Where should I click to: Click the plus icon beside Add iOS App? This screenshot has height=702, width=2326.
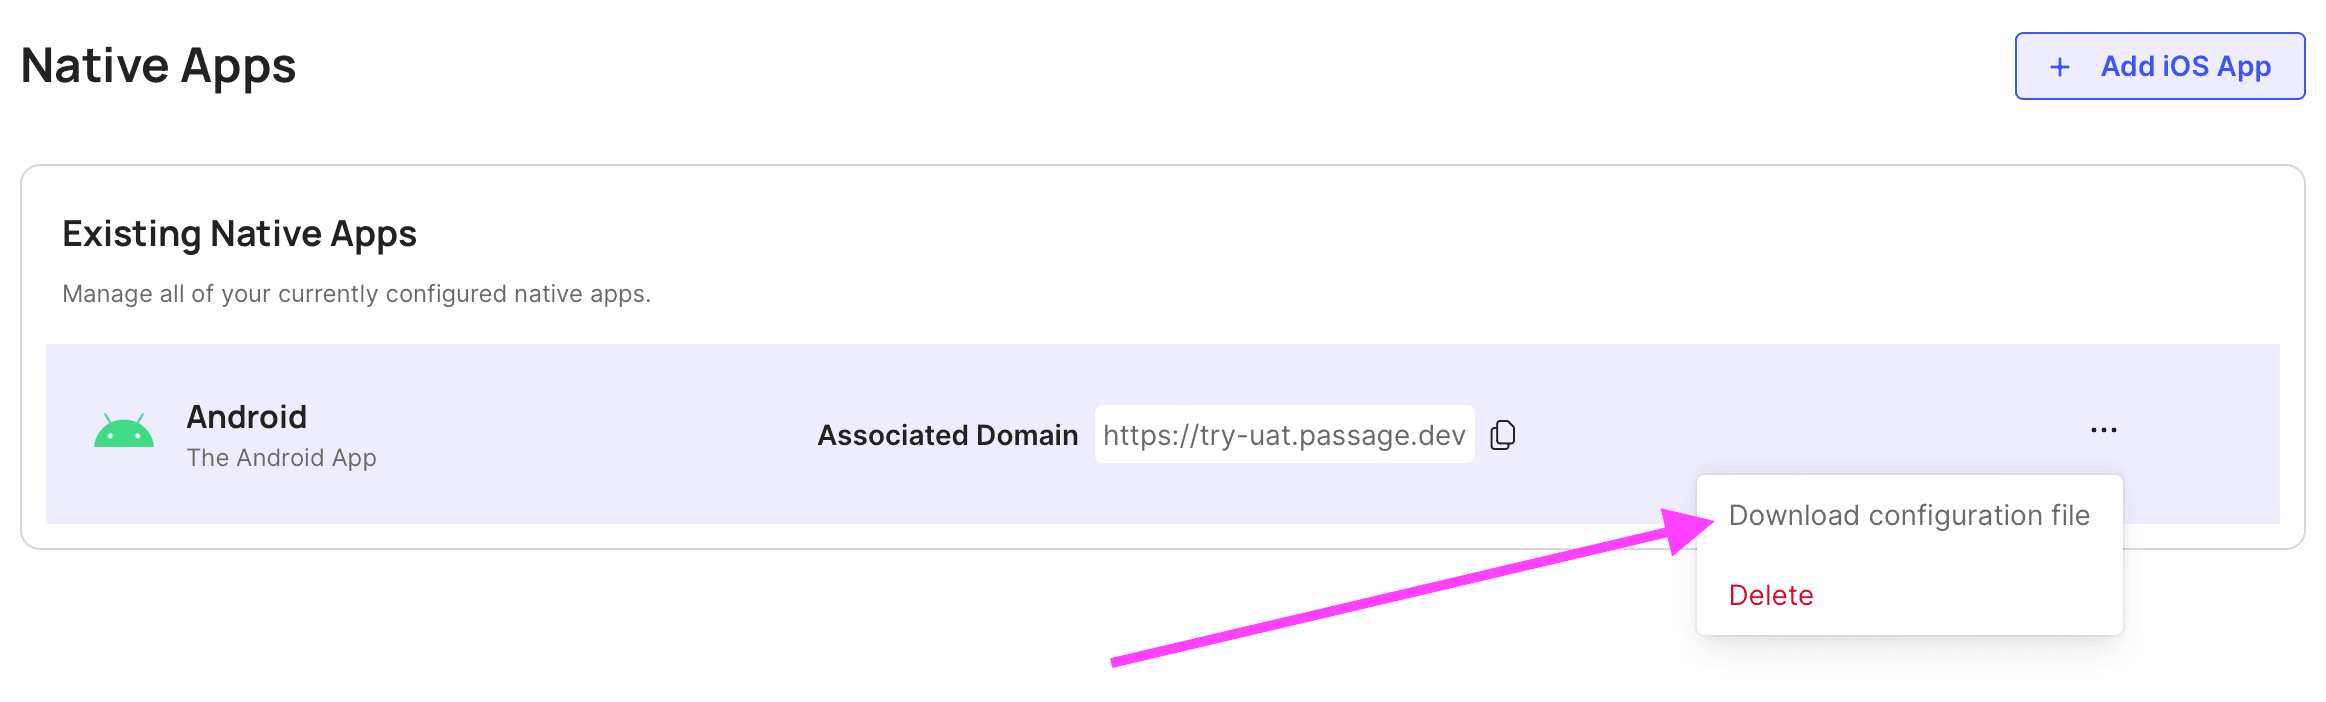point(2059,67)
